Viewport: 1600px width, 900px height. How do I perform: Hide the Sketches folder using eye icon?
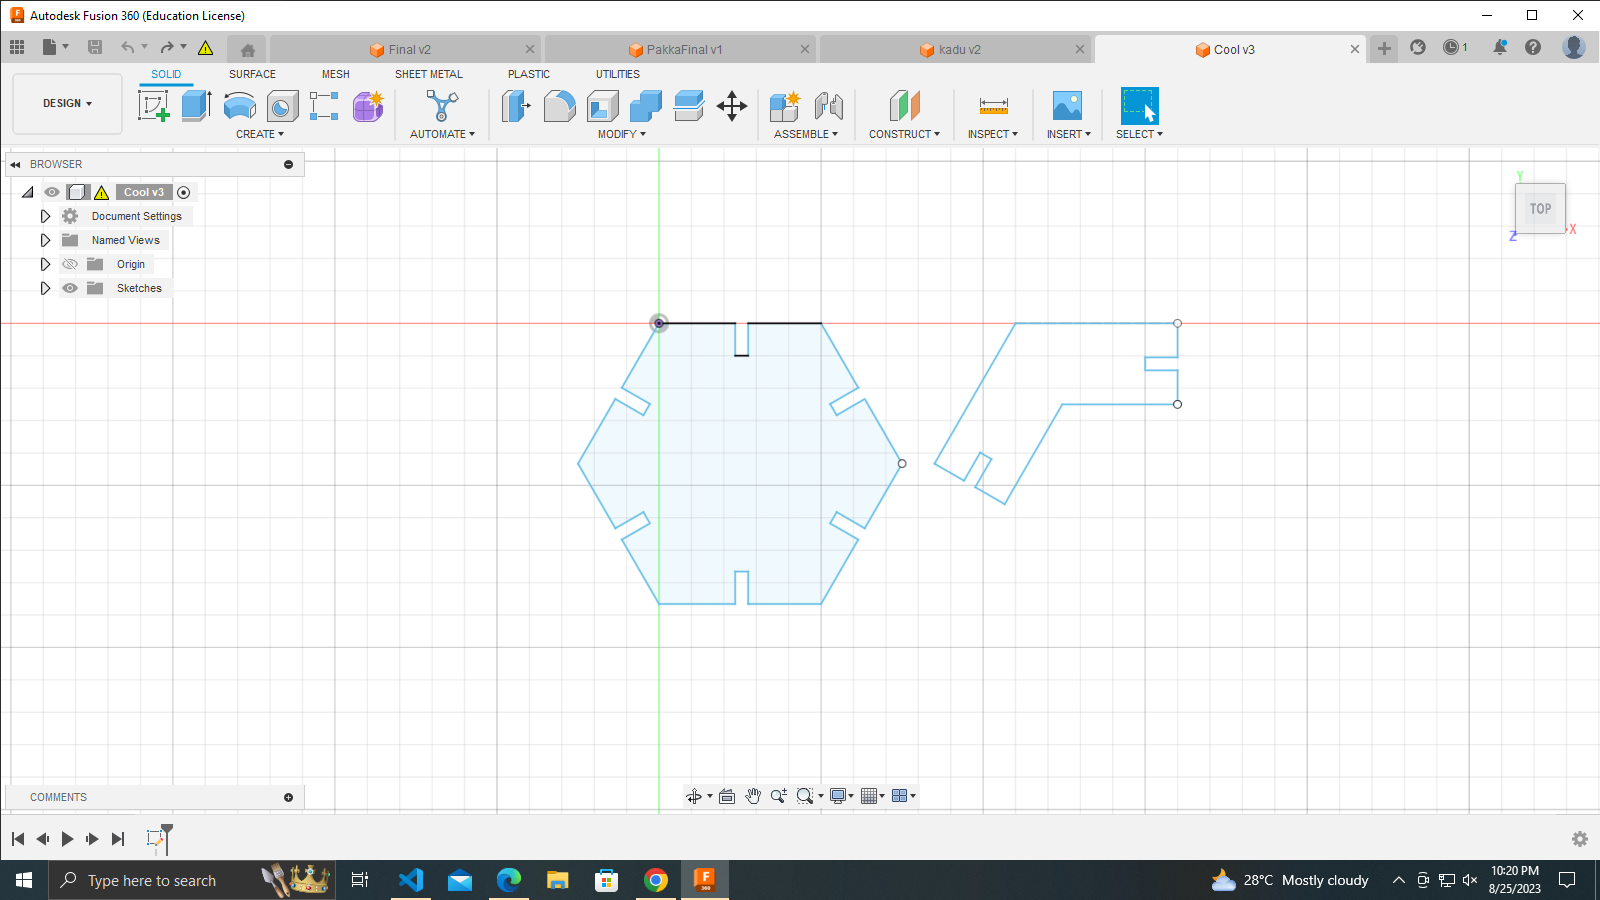click(x=70, y=288)
